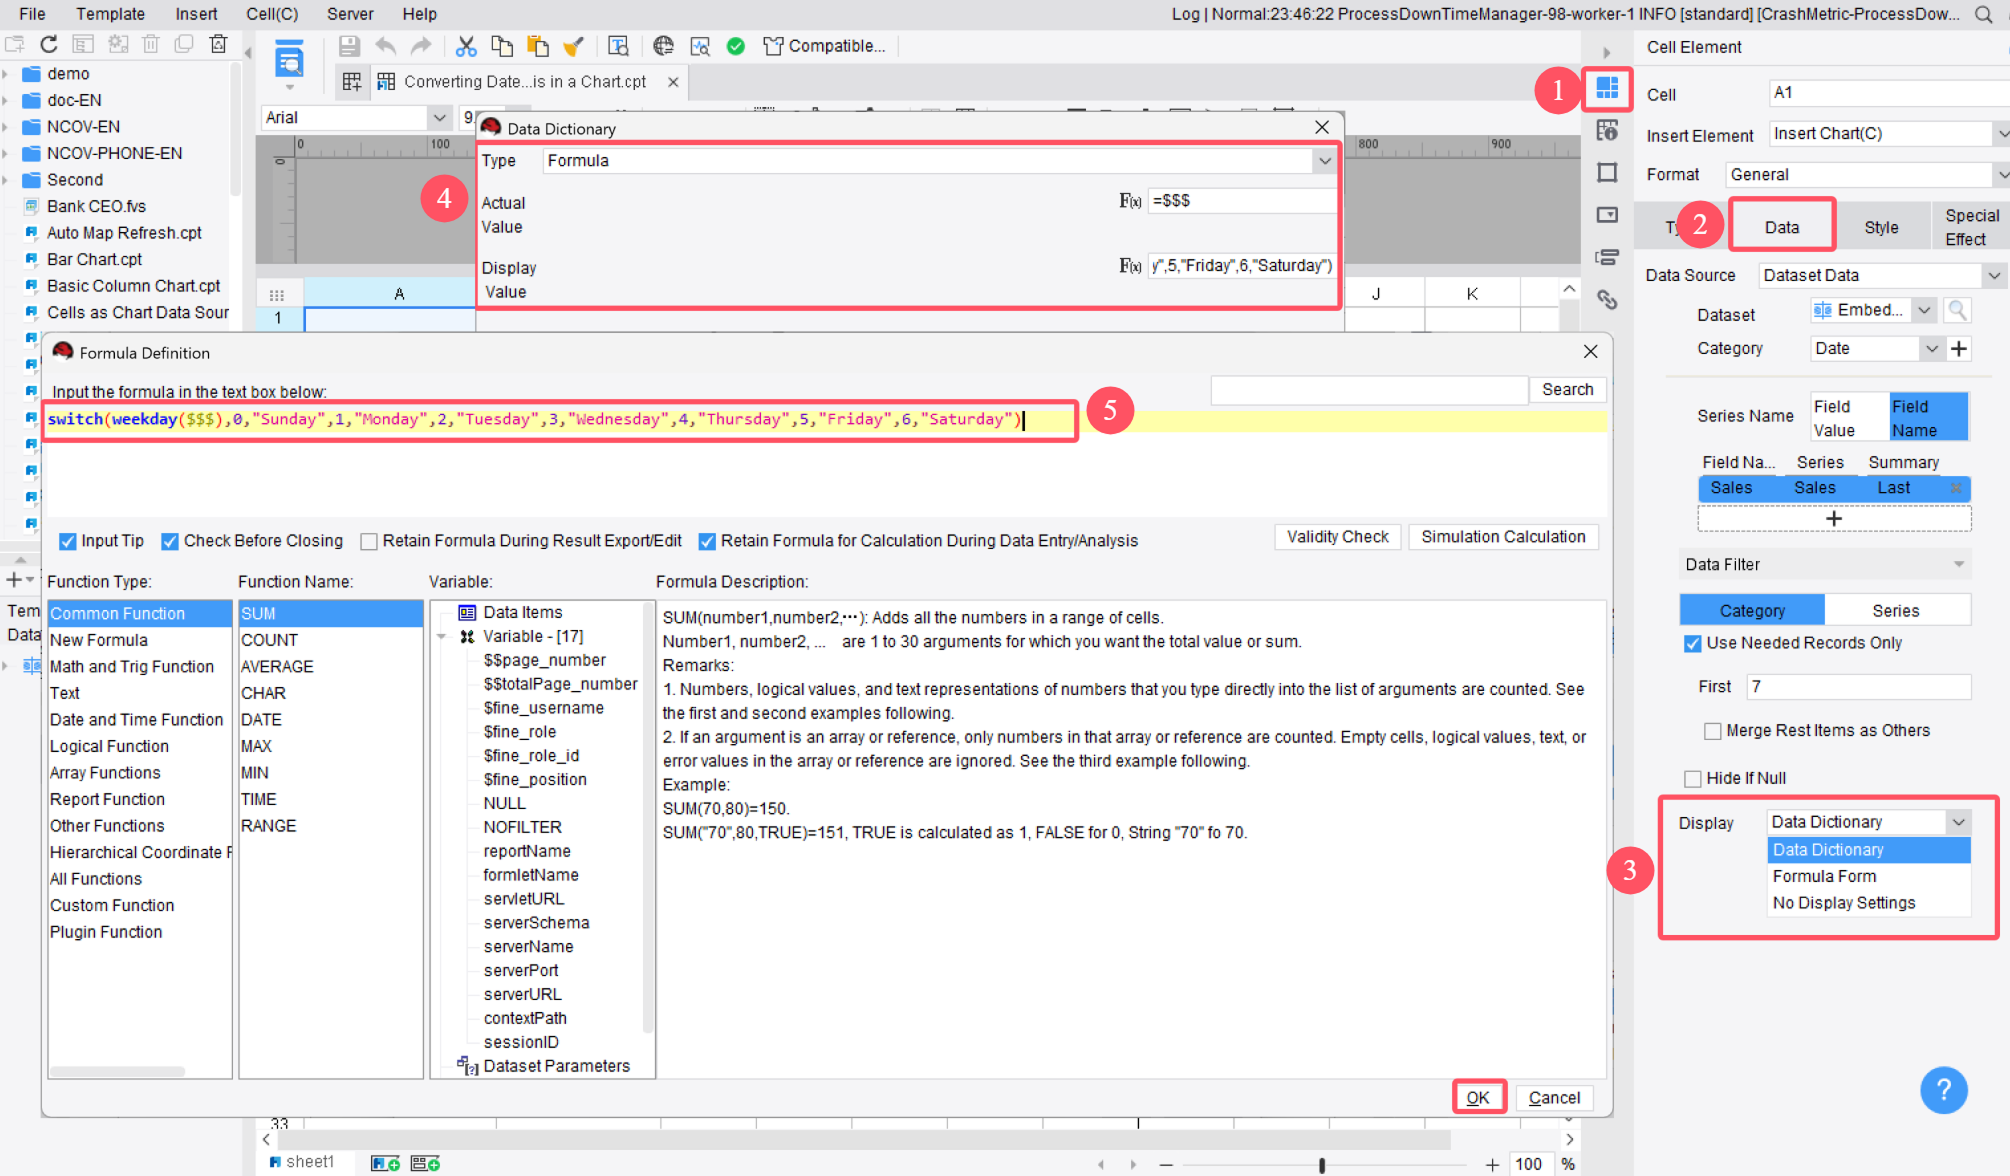This screenshot has height=1176, width=2010.
Task: Click the blue help question mark button
Action: pyautogui.click(x=1943, y=1090)
